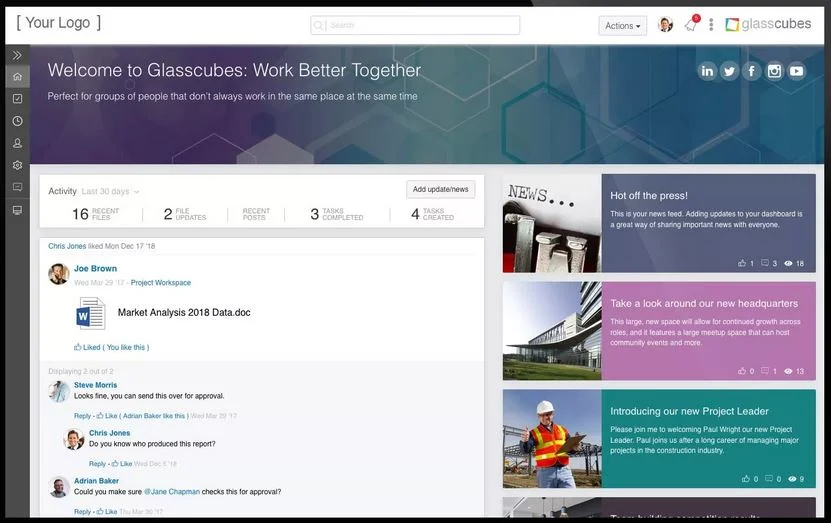The height and width of the screenshot is (523, 831).
Task: Open the Project Workspace link
Action: click(x=161, y=282)
